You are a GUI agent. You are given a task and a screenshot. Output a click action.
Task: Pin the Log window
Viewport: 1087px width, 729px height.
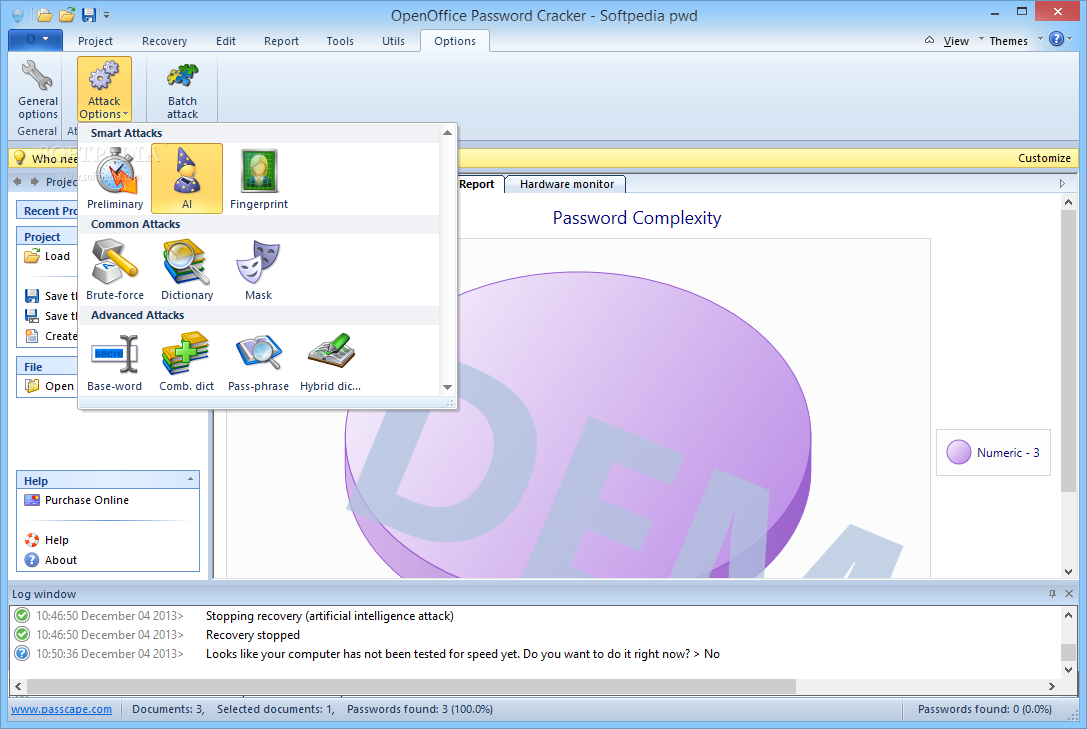1052,594
